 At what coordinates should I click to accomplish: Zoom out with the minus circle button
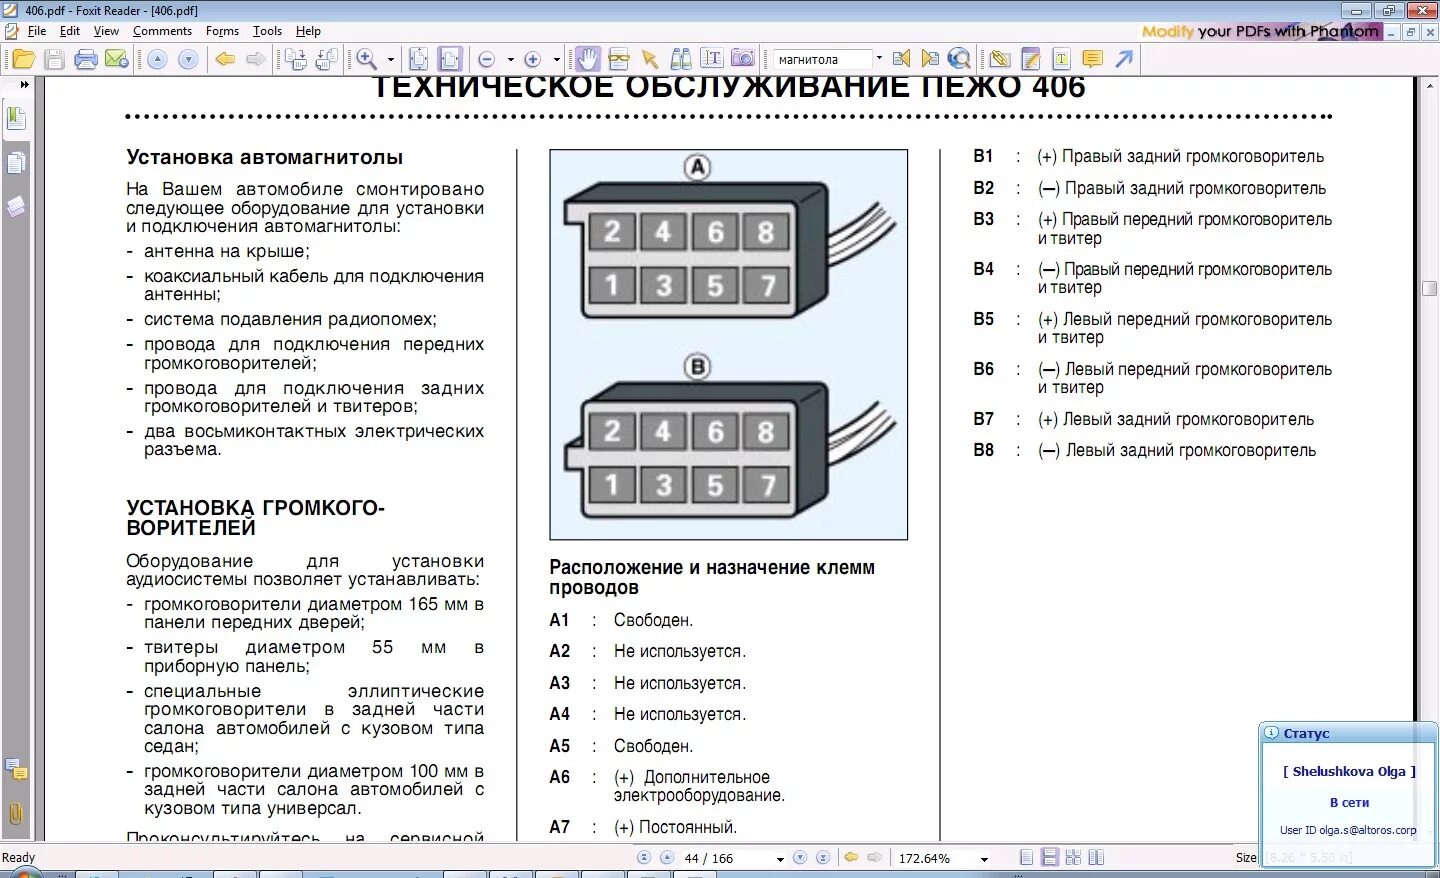(x=487, y=59)
